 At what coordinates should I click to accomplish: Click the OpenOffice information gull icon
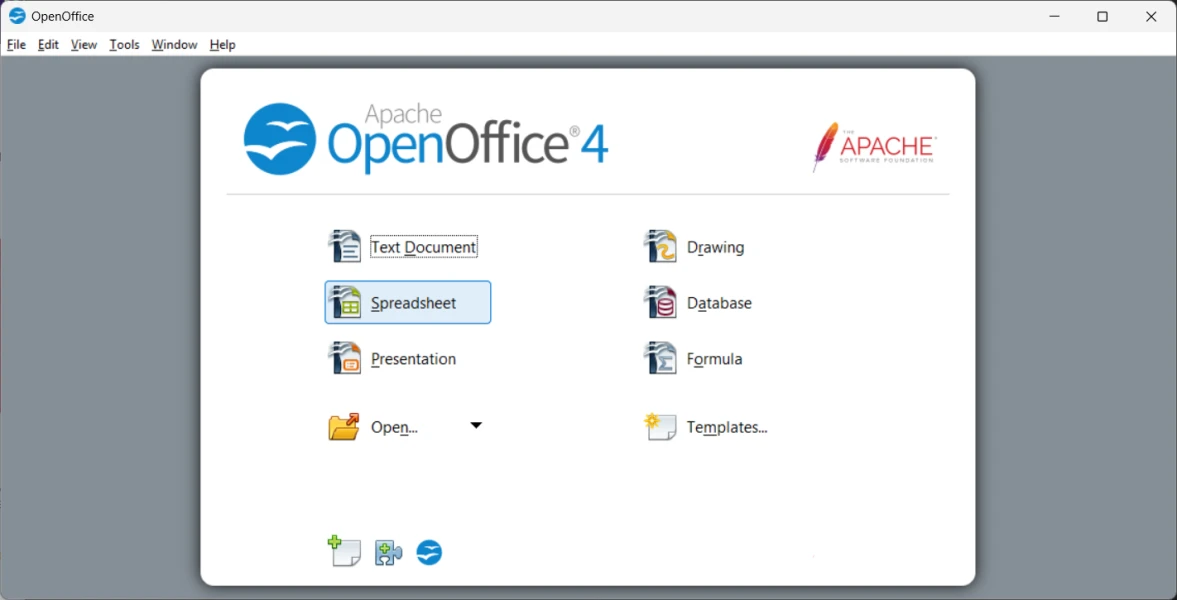point(429,552)
